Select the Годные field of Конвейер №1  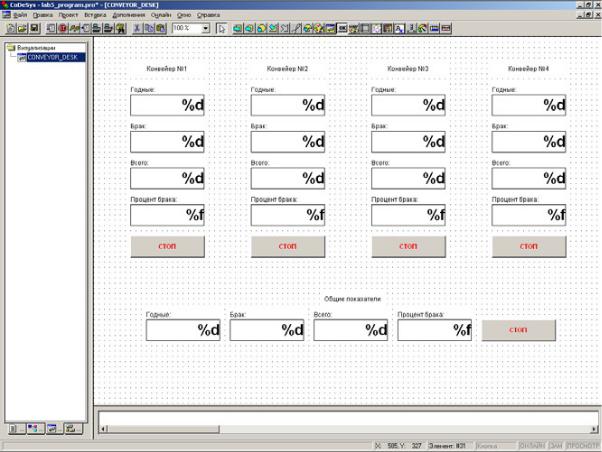167,105
